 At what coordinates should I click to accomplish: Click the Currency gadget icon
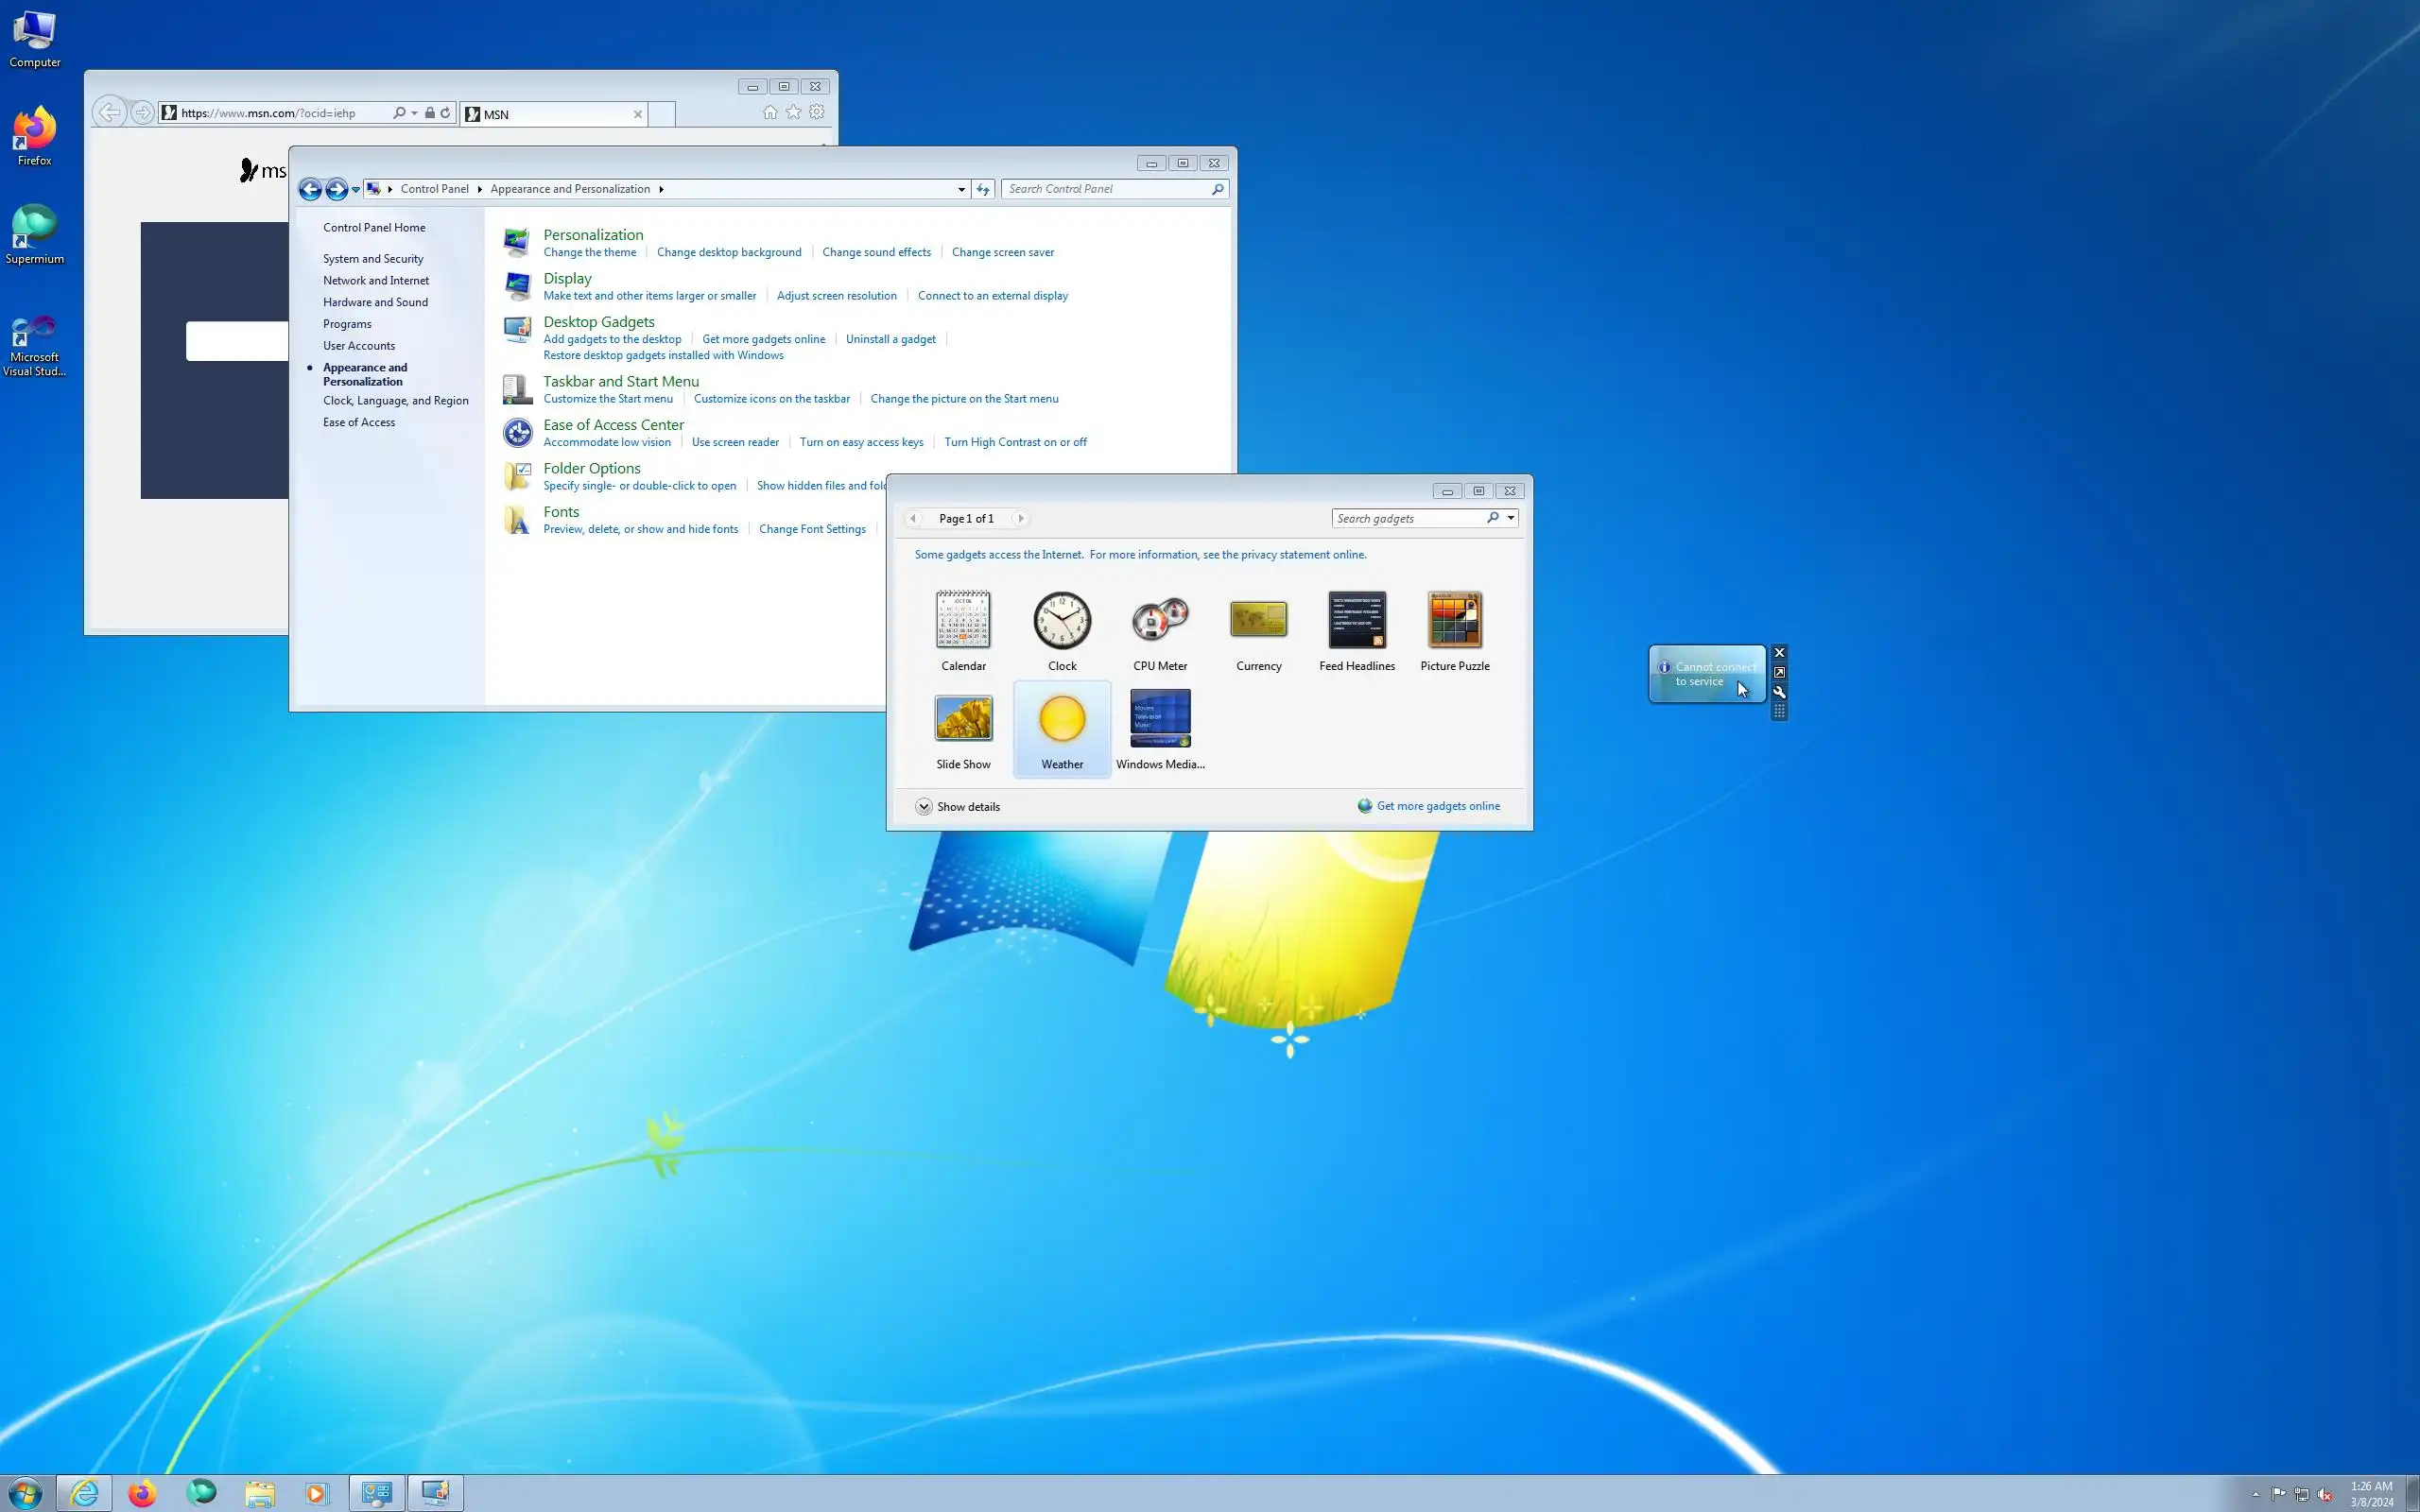coord(1258,620)
